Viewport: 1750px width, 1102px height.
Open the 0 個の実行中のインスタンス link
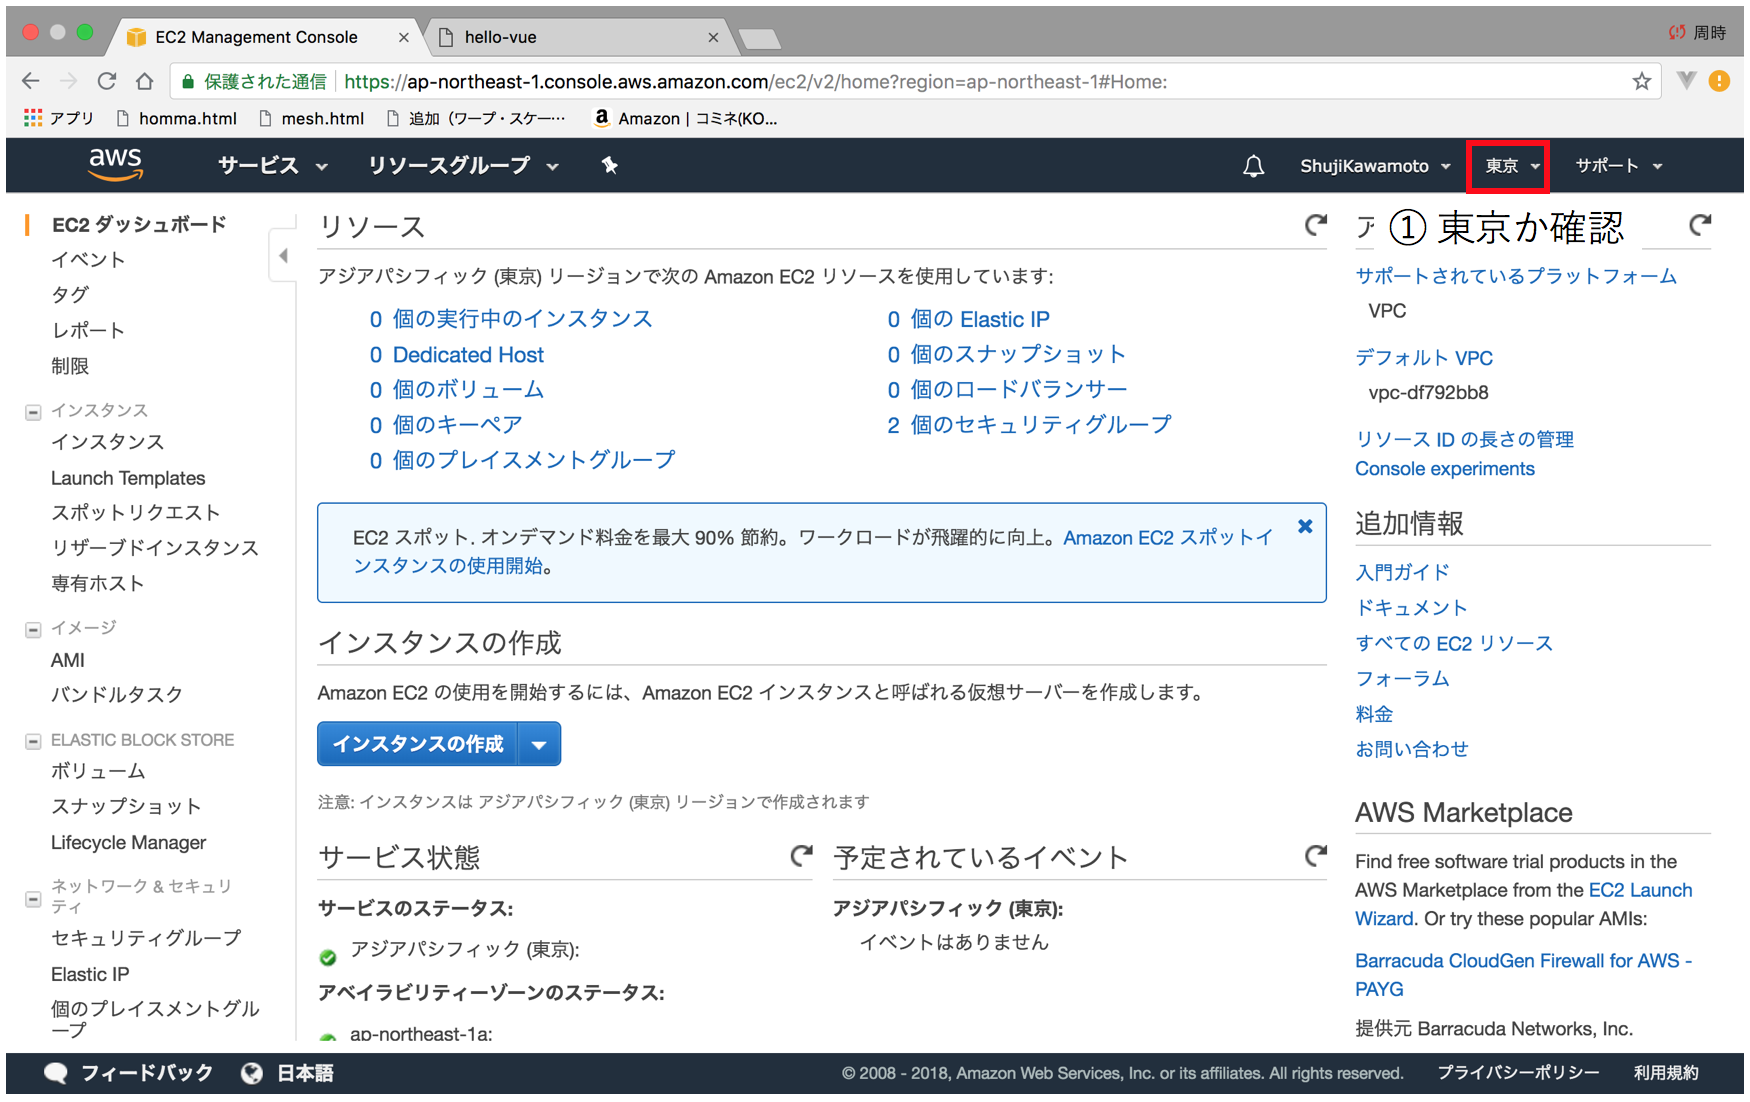click(511, 319)
